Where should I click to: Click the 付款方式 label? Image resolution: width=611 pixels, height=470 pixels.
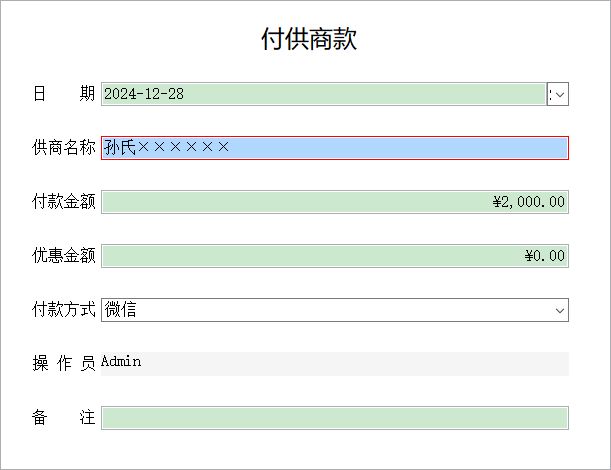64,310
